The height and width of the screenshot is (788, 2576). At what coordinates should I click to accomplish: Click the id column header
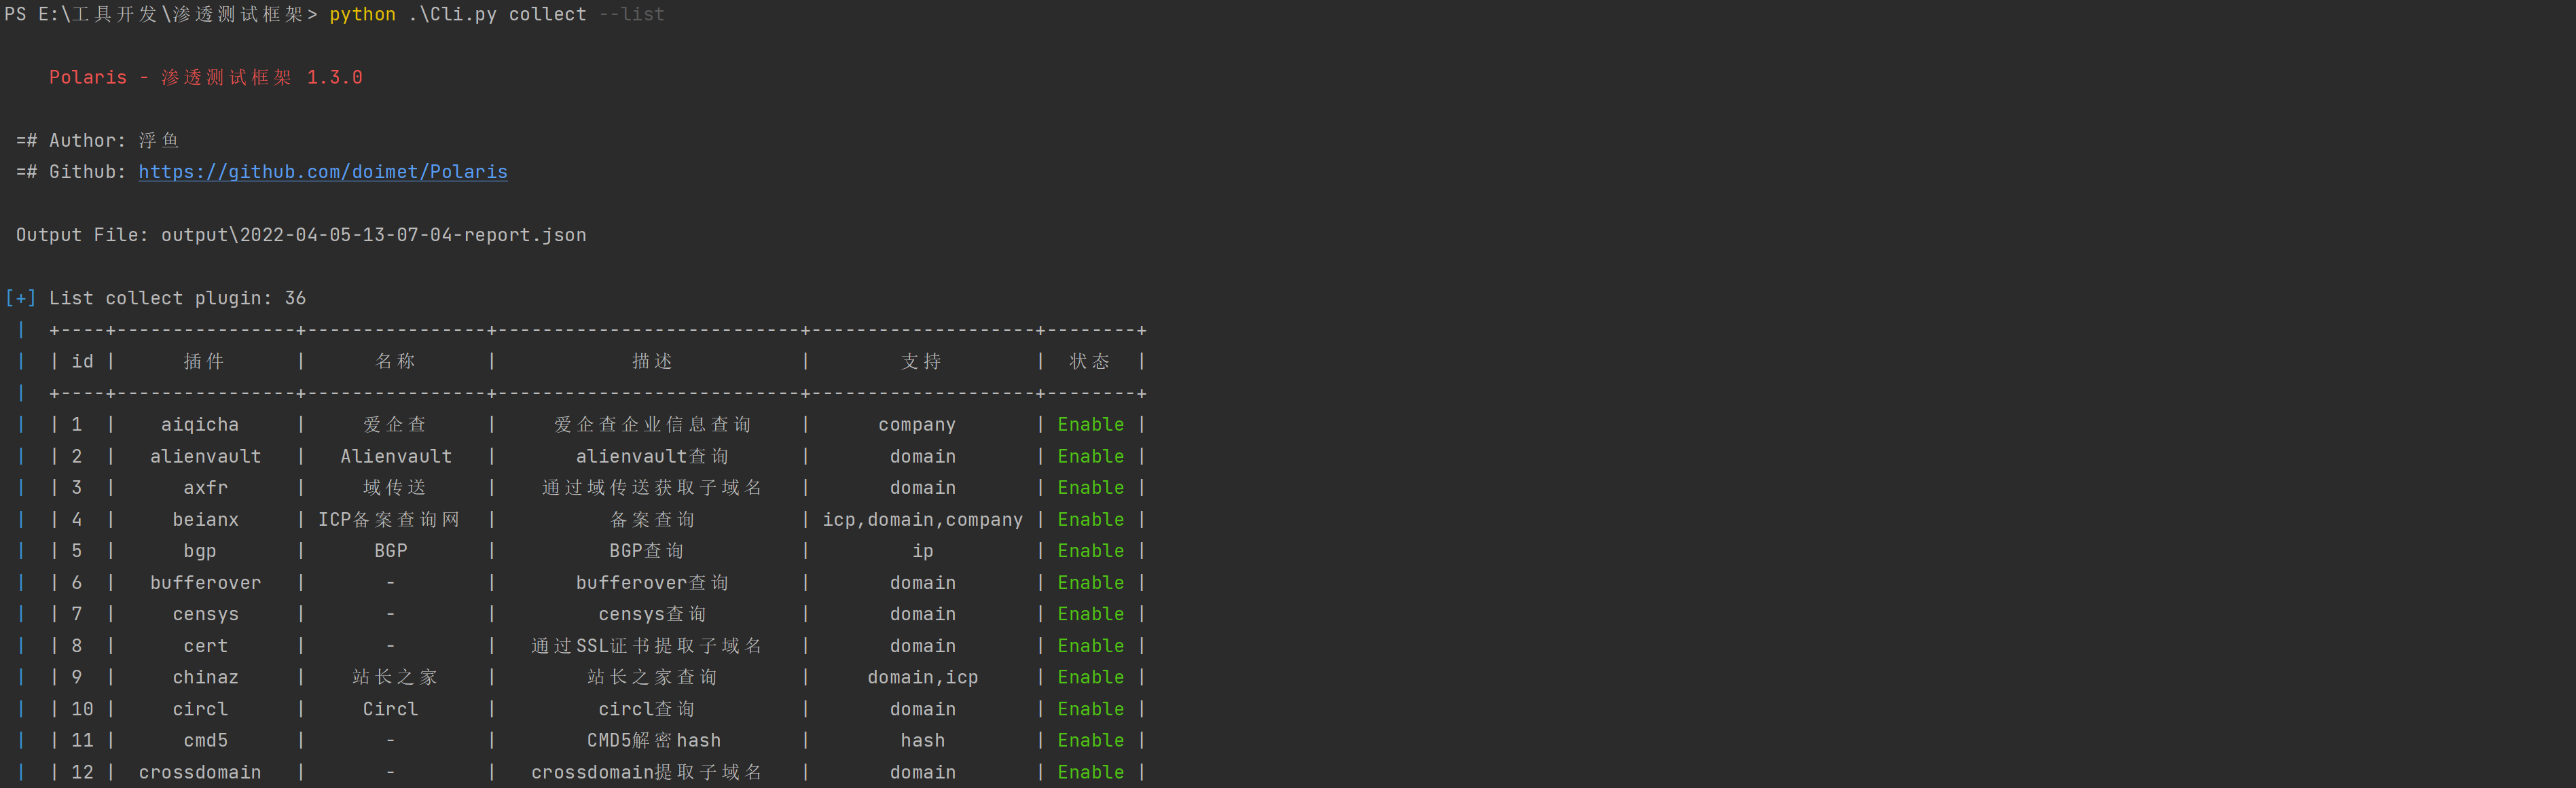(82, 361)
